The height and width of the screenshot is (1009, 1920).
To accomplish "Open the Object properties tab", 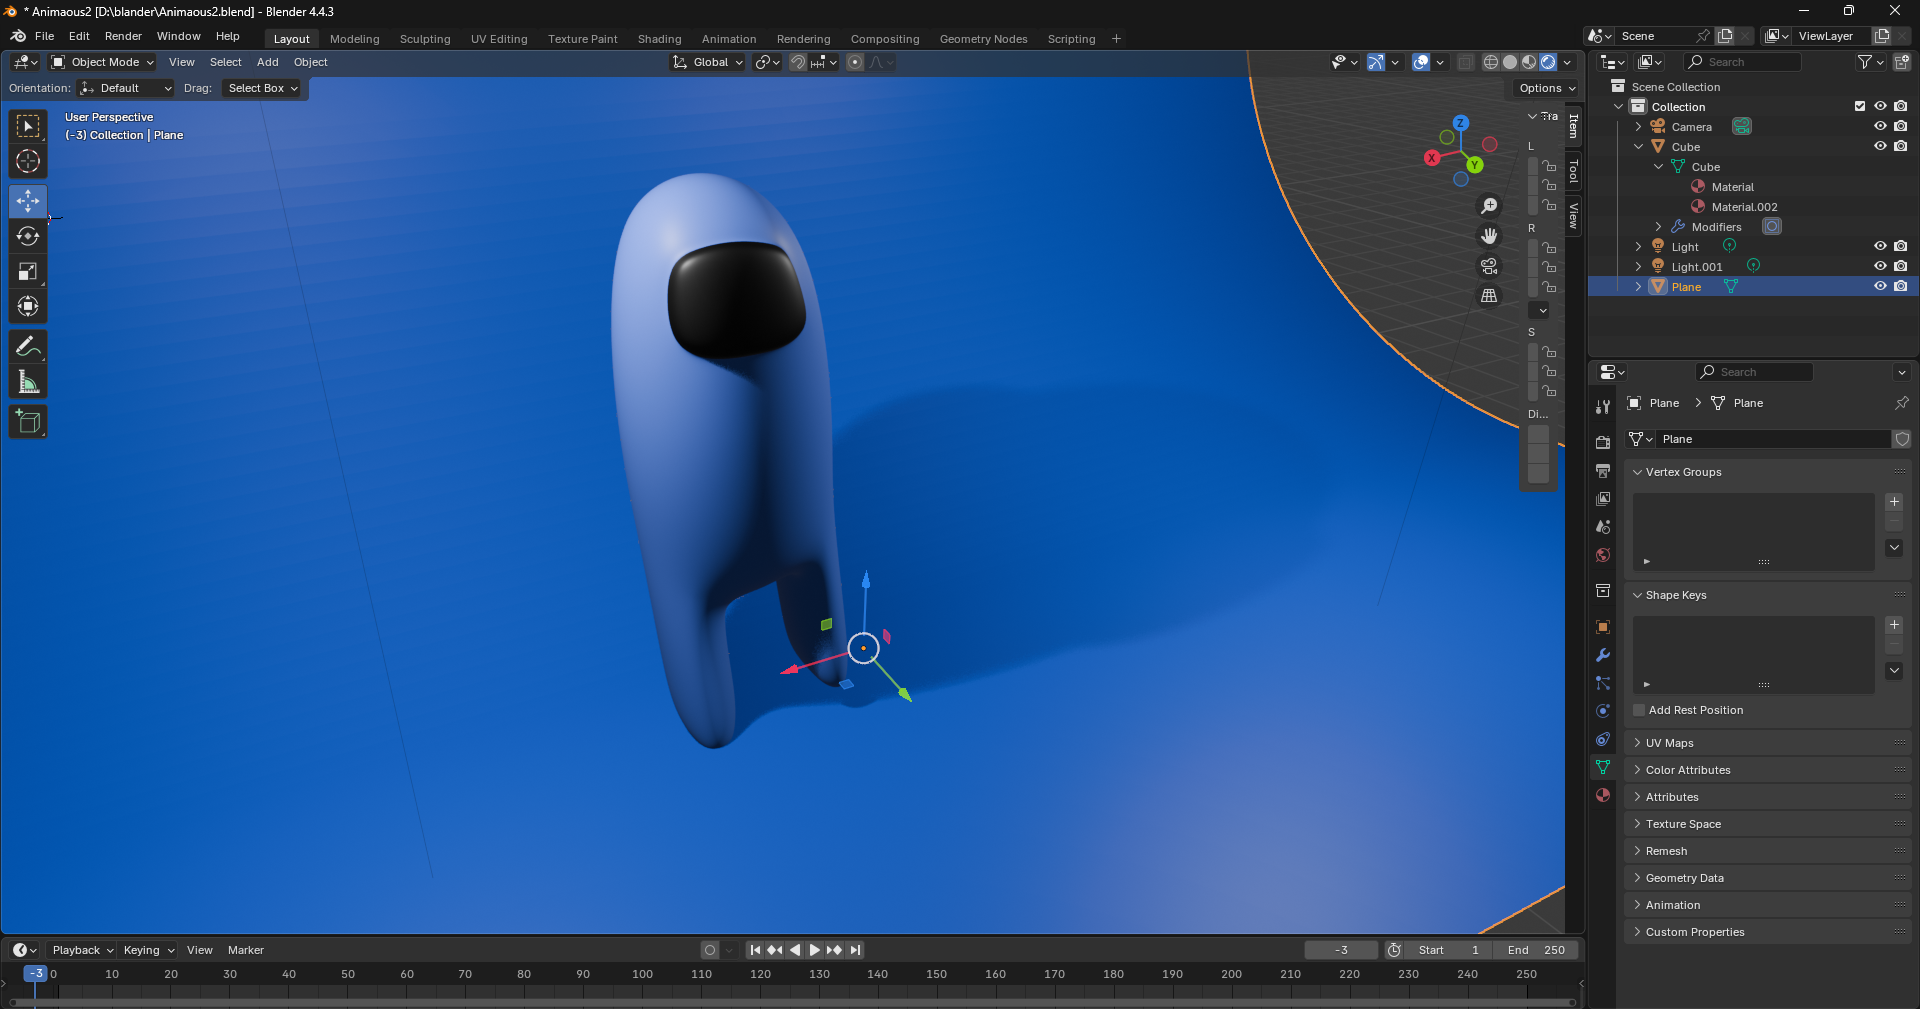I will (1603, 627).
